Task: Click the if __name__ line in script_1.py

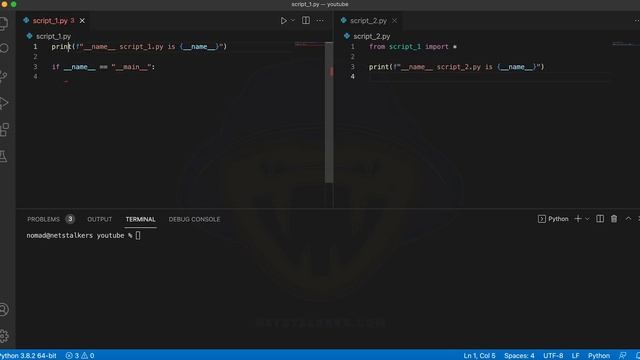Action: (103, 67)
